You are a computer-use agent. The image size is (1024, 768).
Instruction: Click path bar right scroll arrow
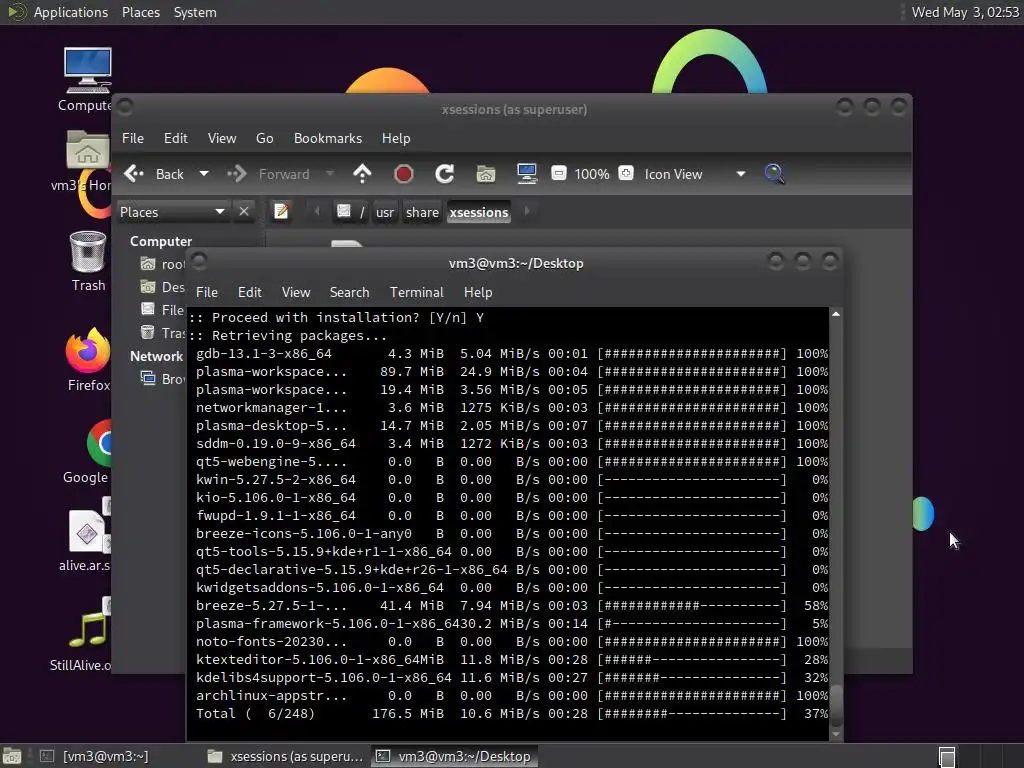pyautogui.click(x=527, y=212)
